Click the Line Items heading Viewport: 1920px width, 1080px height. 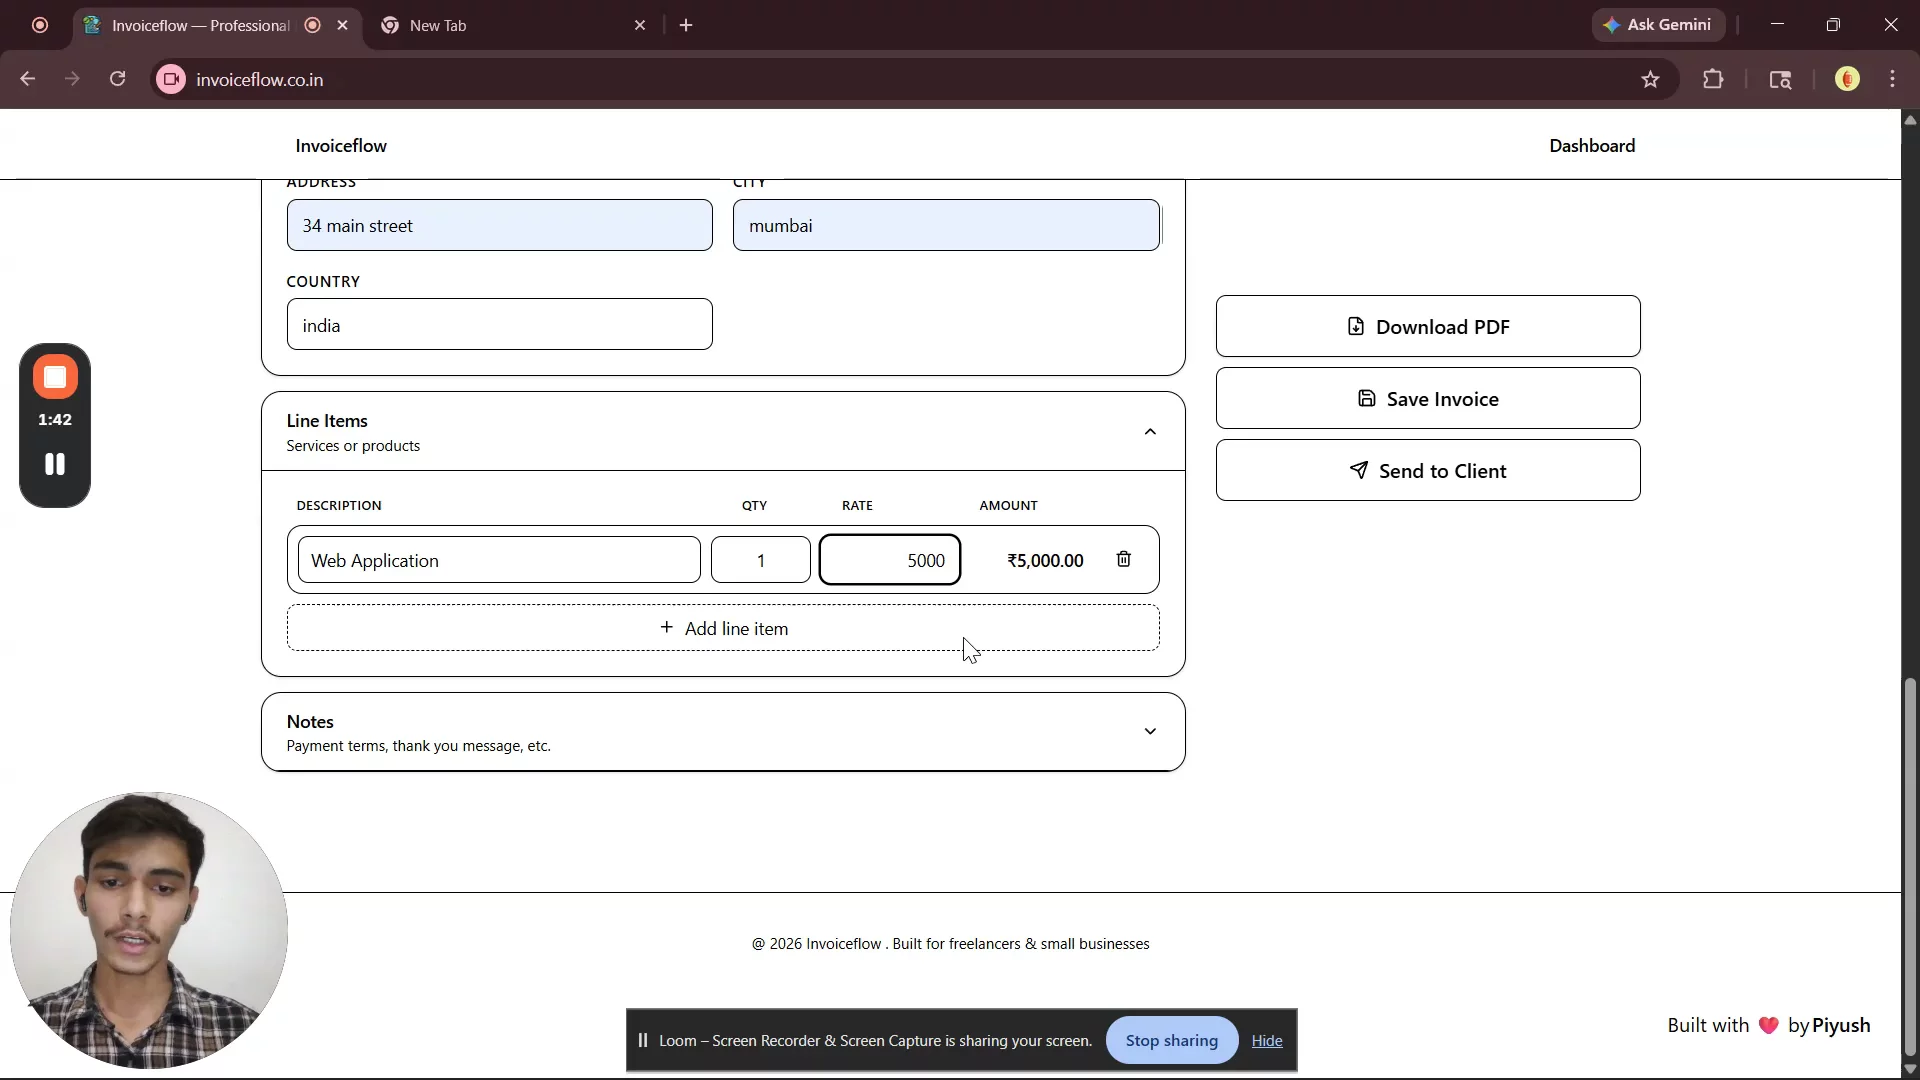pos(327,421)
